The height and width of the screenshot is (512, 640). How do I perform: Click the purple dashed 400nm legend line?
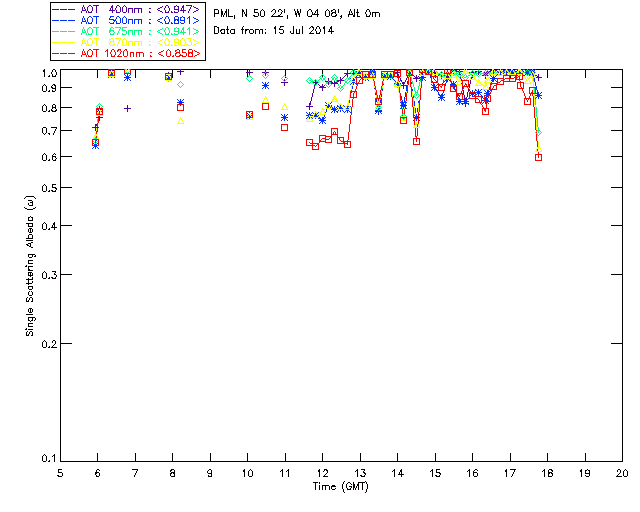tap(64, 9)
